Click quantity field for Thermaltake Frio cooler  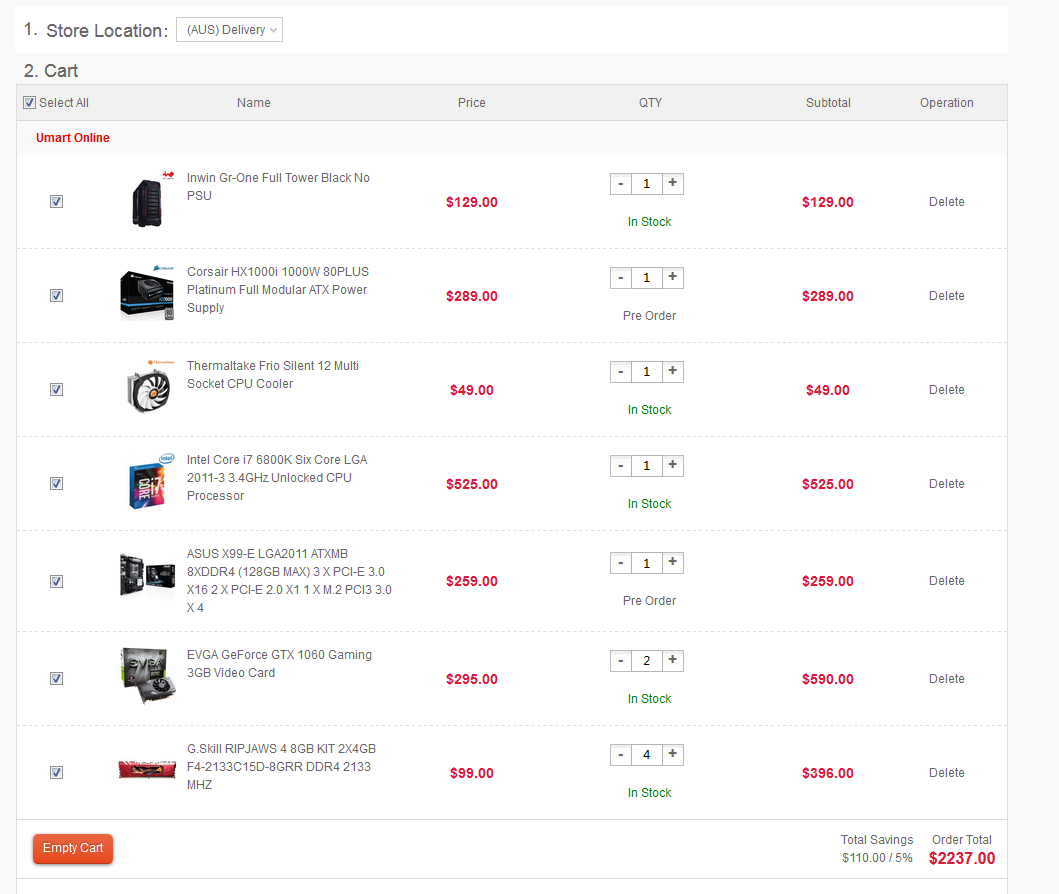pos(646,371)
